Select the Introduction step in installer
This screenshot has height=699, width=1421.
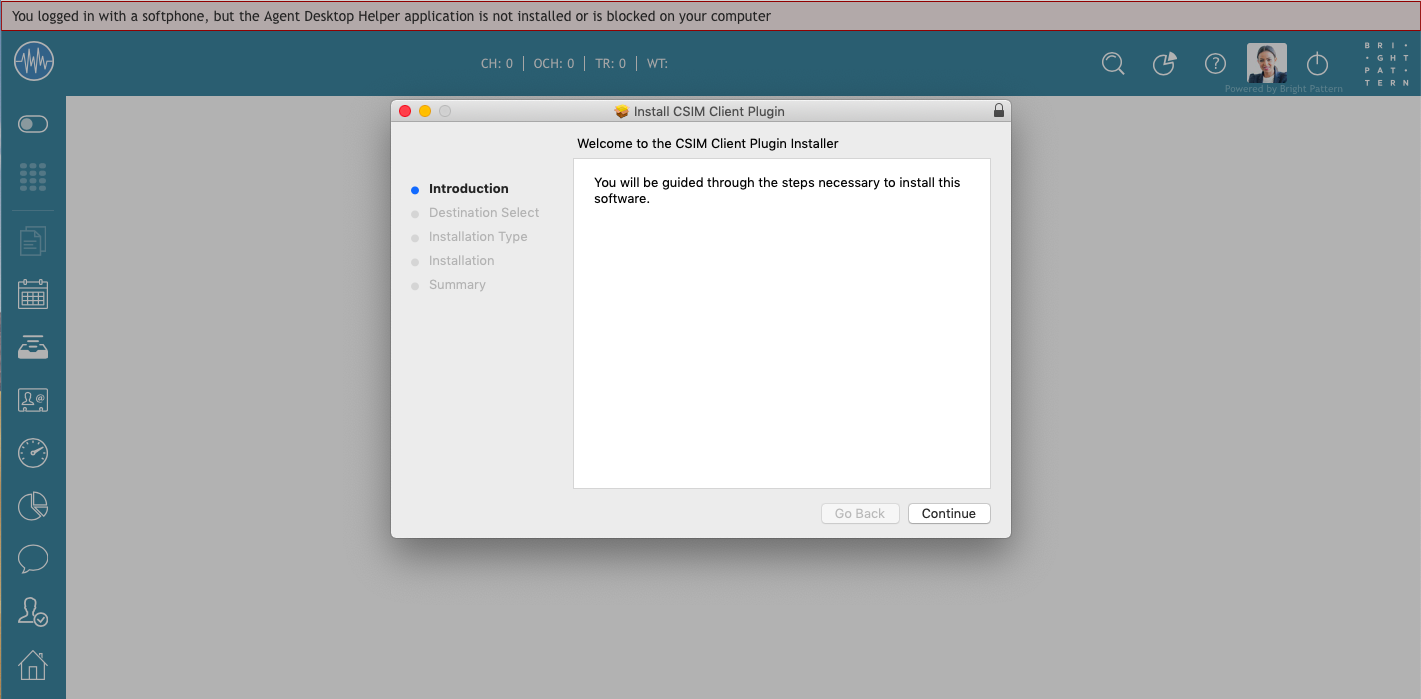coord(468,189)
